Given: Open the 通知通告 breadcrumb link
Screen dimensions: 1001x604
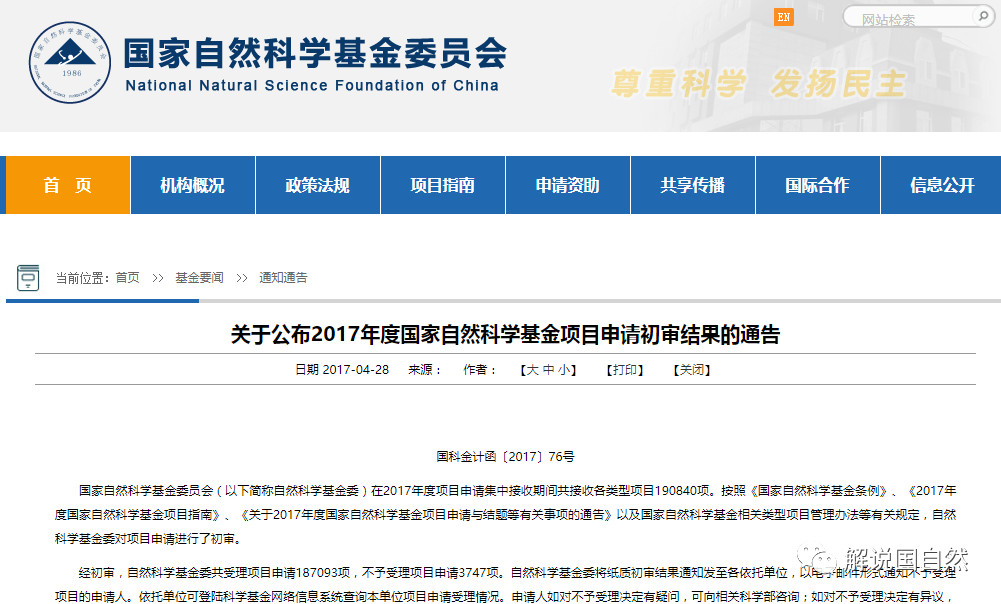Looking at the screenshot, I should point(283,278).
